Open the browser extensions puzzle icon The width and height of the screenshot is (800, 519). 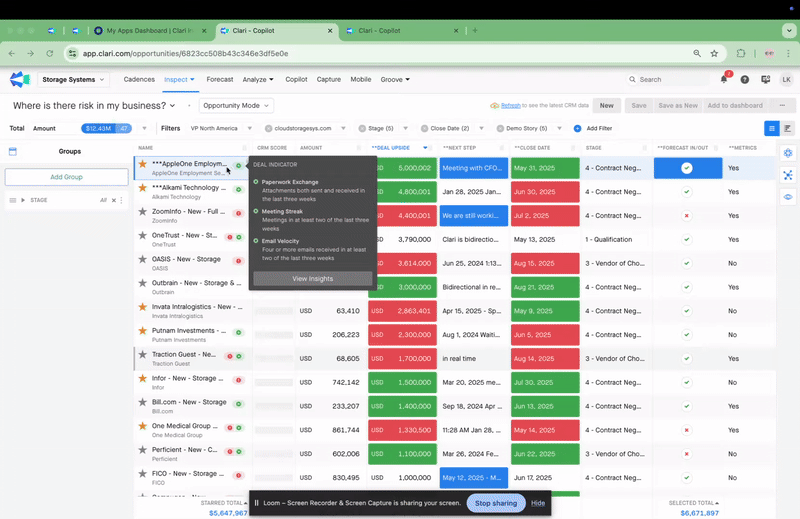click(x=741, y=54)
